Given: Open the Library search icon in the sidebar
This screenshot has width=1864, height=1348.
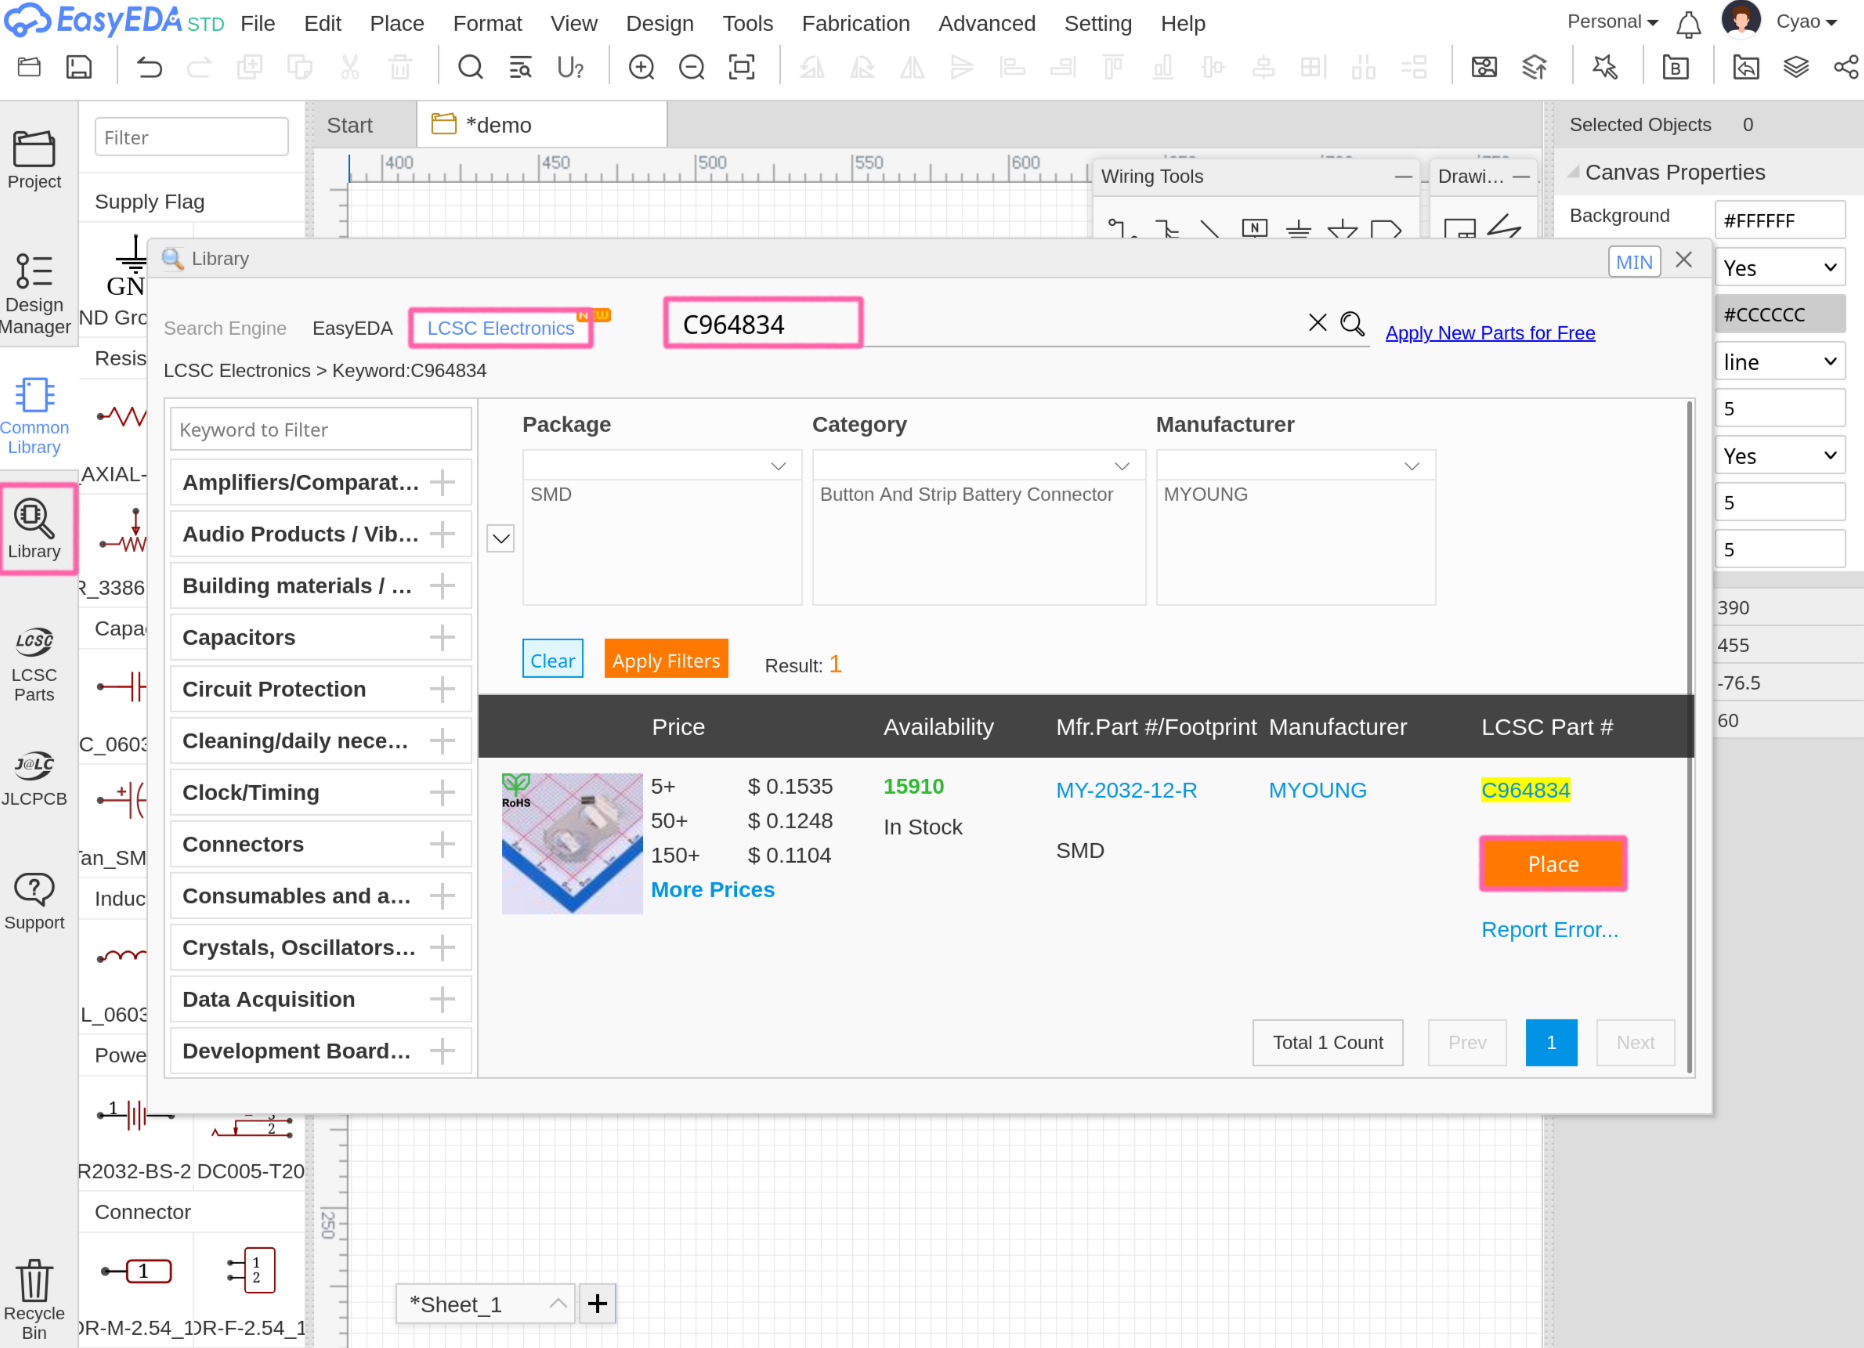Looking at the screenshot, I should coord(34,528).
